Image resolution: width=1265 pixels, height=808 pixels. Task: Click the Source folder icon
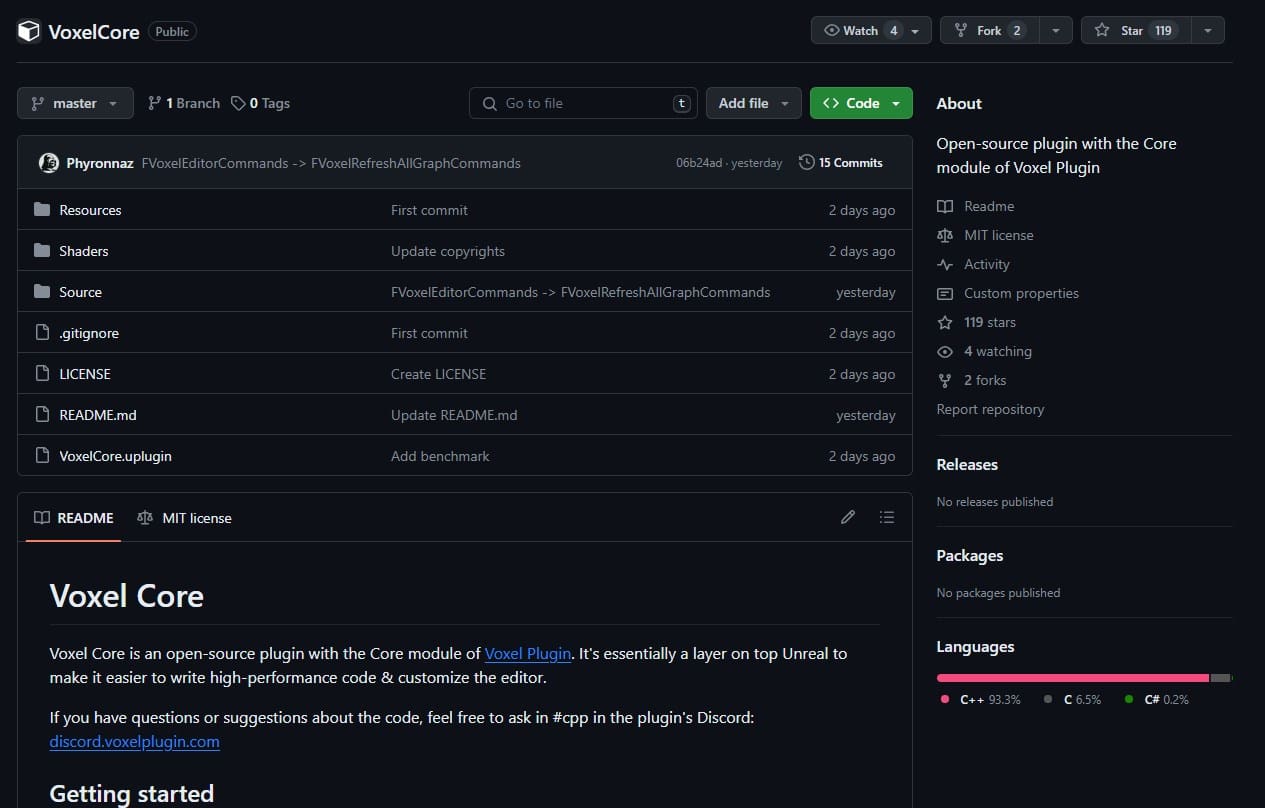tap(42, 292)
